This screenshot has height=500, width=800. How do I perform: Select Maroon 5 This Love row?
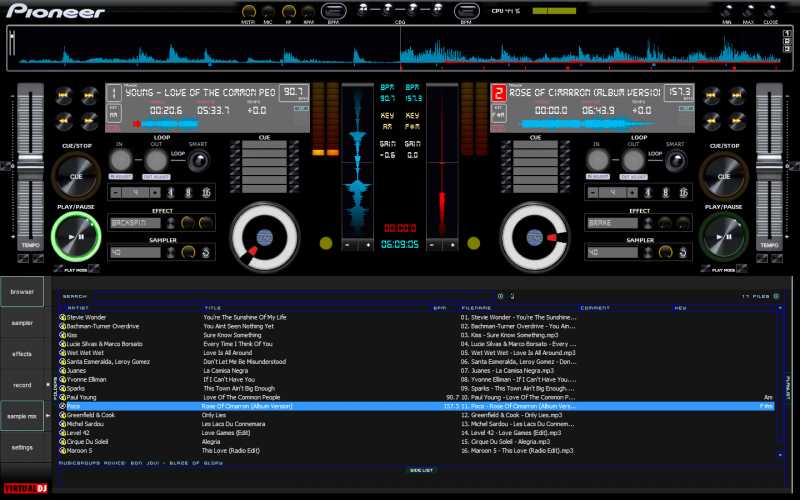tap(417, 451)
